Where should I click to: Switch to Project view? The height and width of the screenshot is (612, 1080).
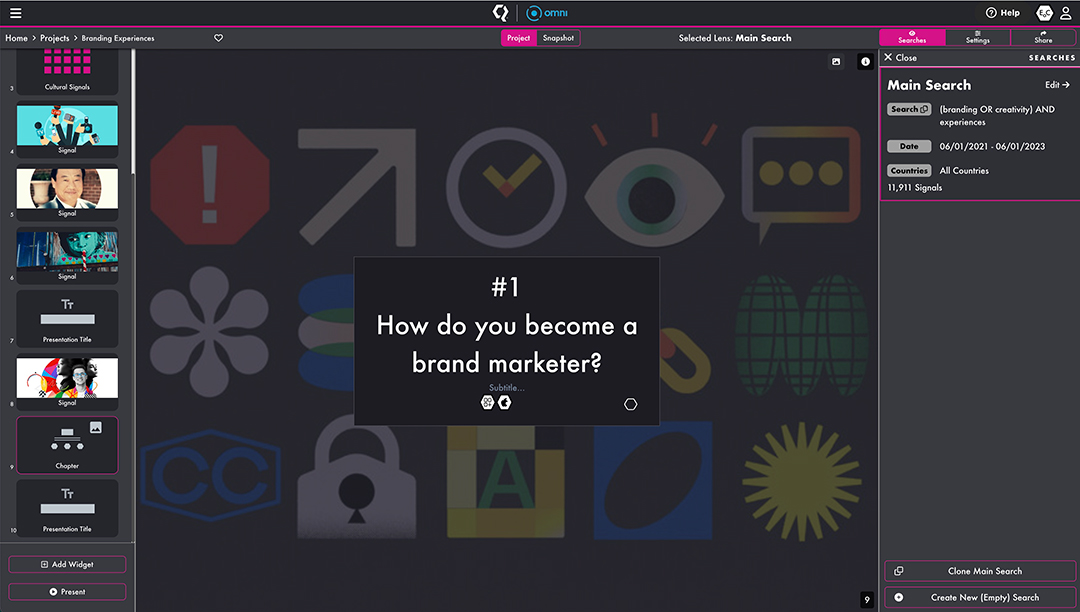tap(518, 38)
